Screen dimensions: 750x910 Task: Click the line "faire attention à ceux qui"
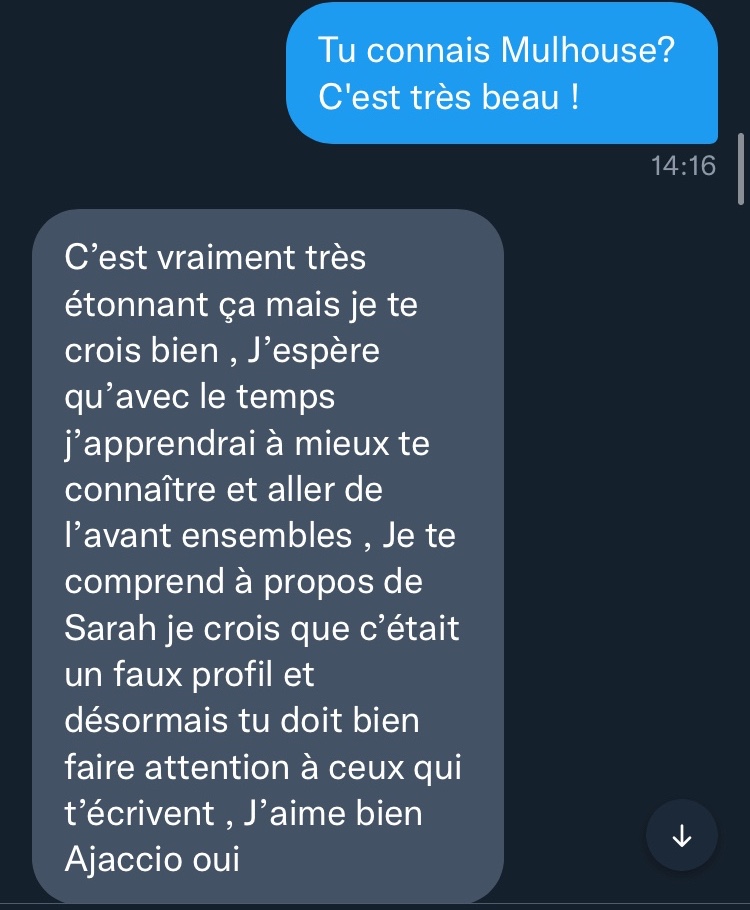(x=263, y=768)
